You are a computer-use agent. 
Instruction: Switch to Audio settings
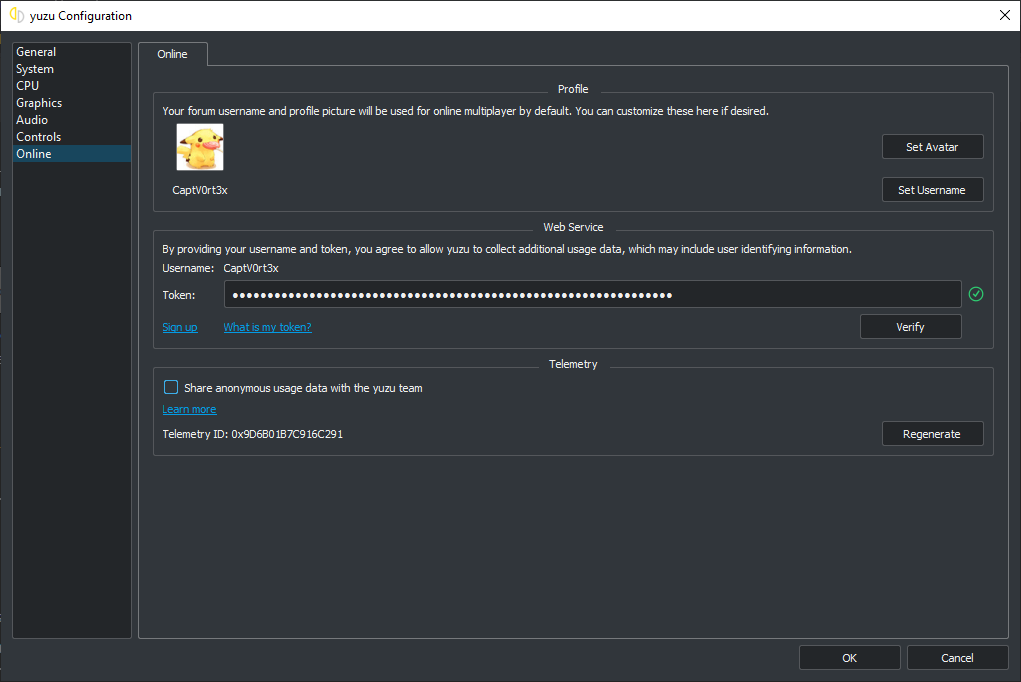pos(72,120)
